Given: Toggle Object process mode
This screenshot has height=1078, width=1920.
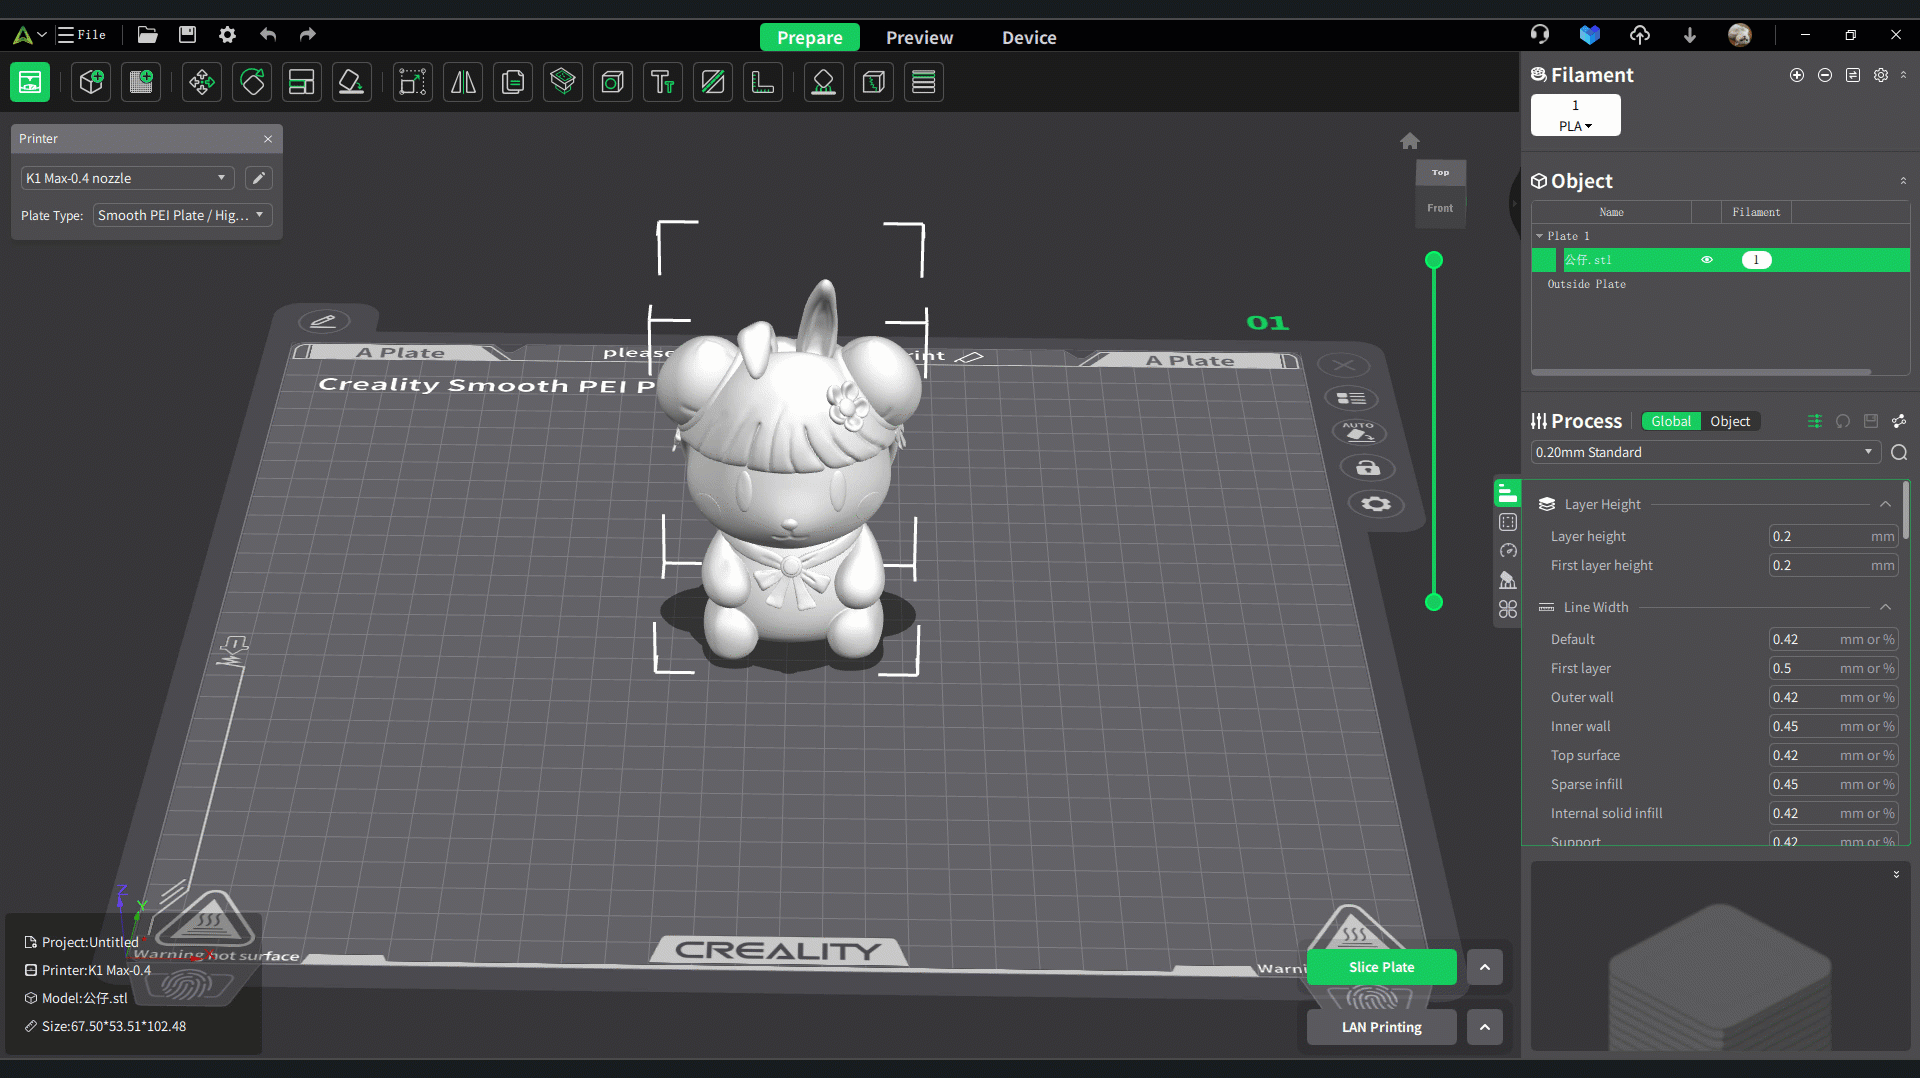Looking at the screenshot, I should pos(1730,421).
